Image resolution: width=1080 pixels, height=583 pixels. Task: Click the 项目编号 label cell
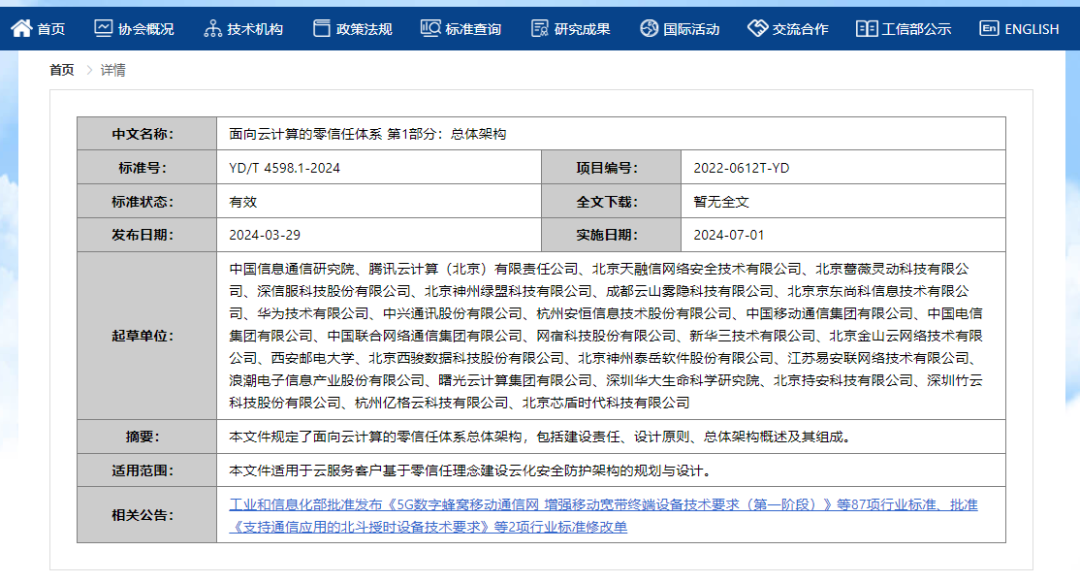(611, 167)
